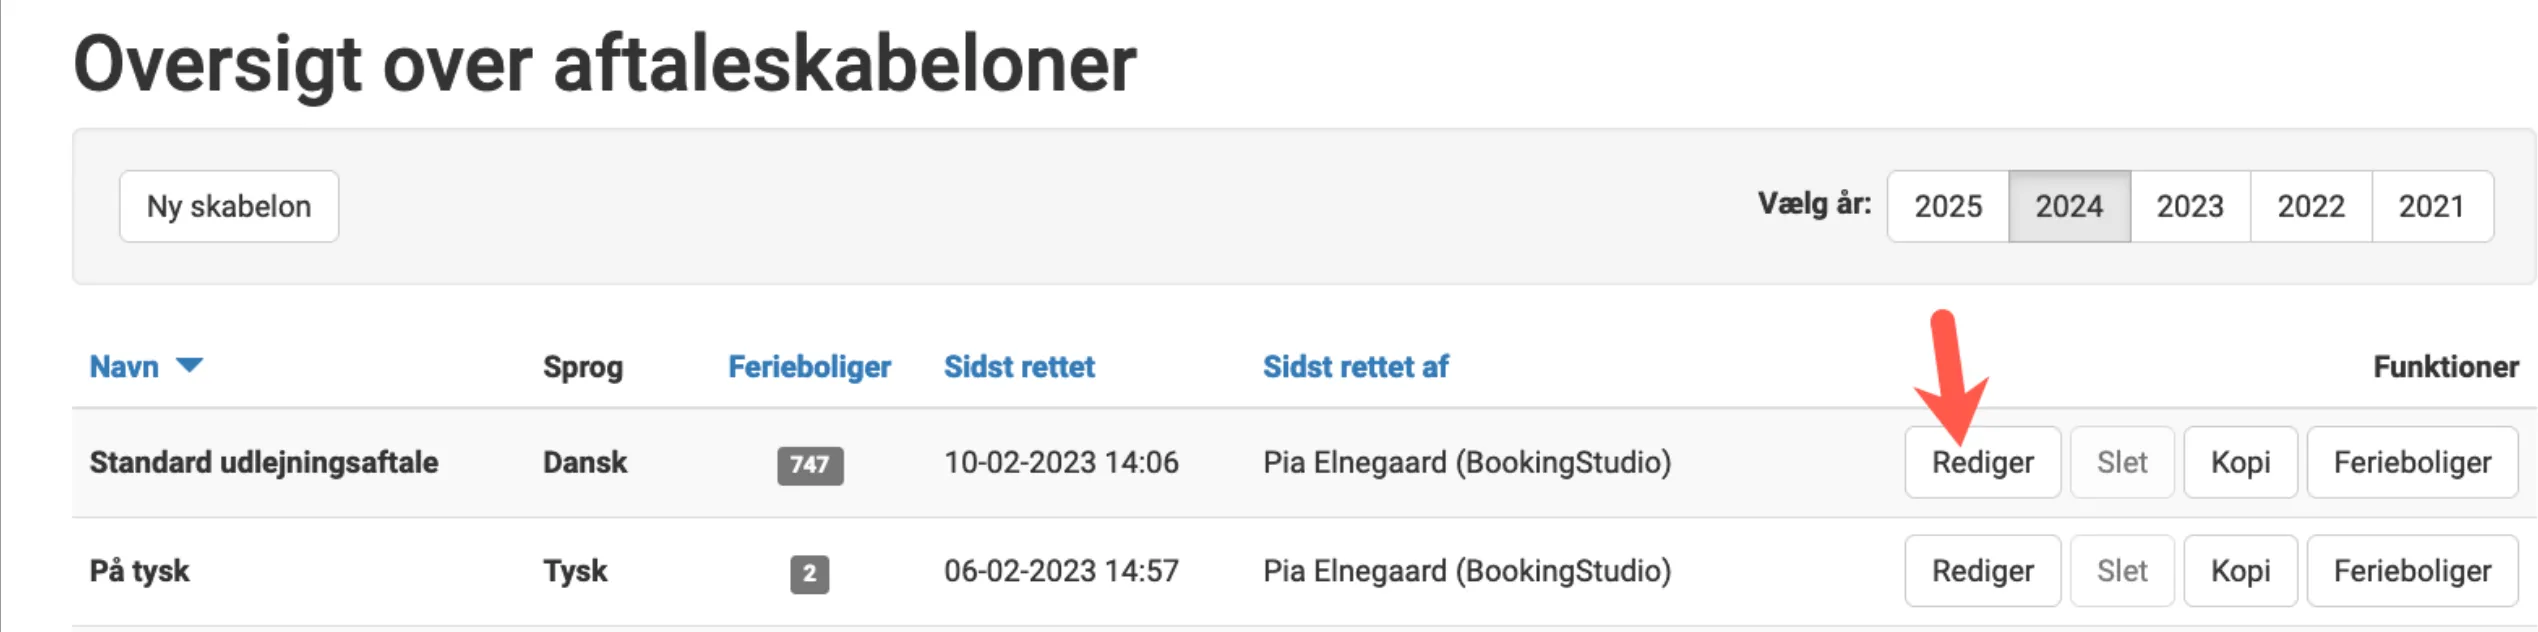The height and width of the screenshot is (632, 2538).
Task: Sort by Sidst rettet column
Action: click(x=1018, y=367)
